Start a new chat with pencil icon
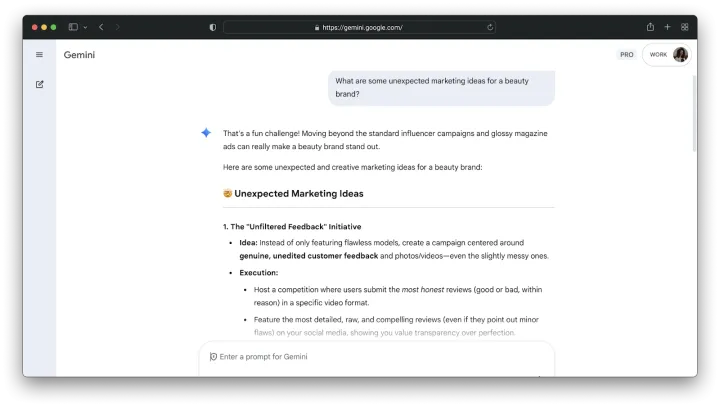 [39, 84]
